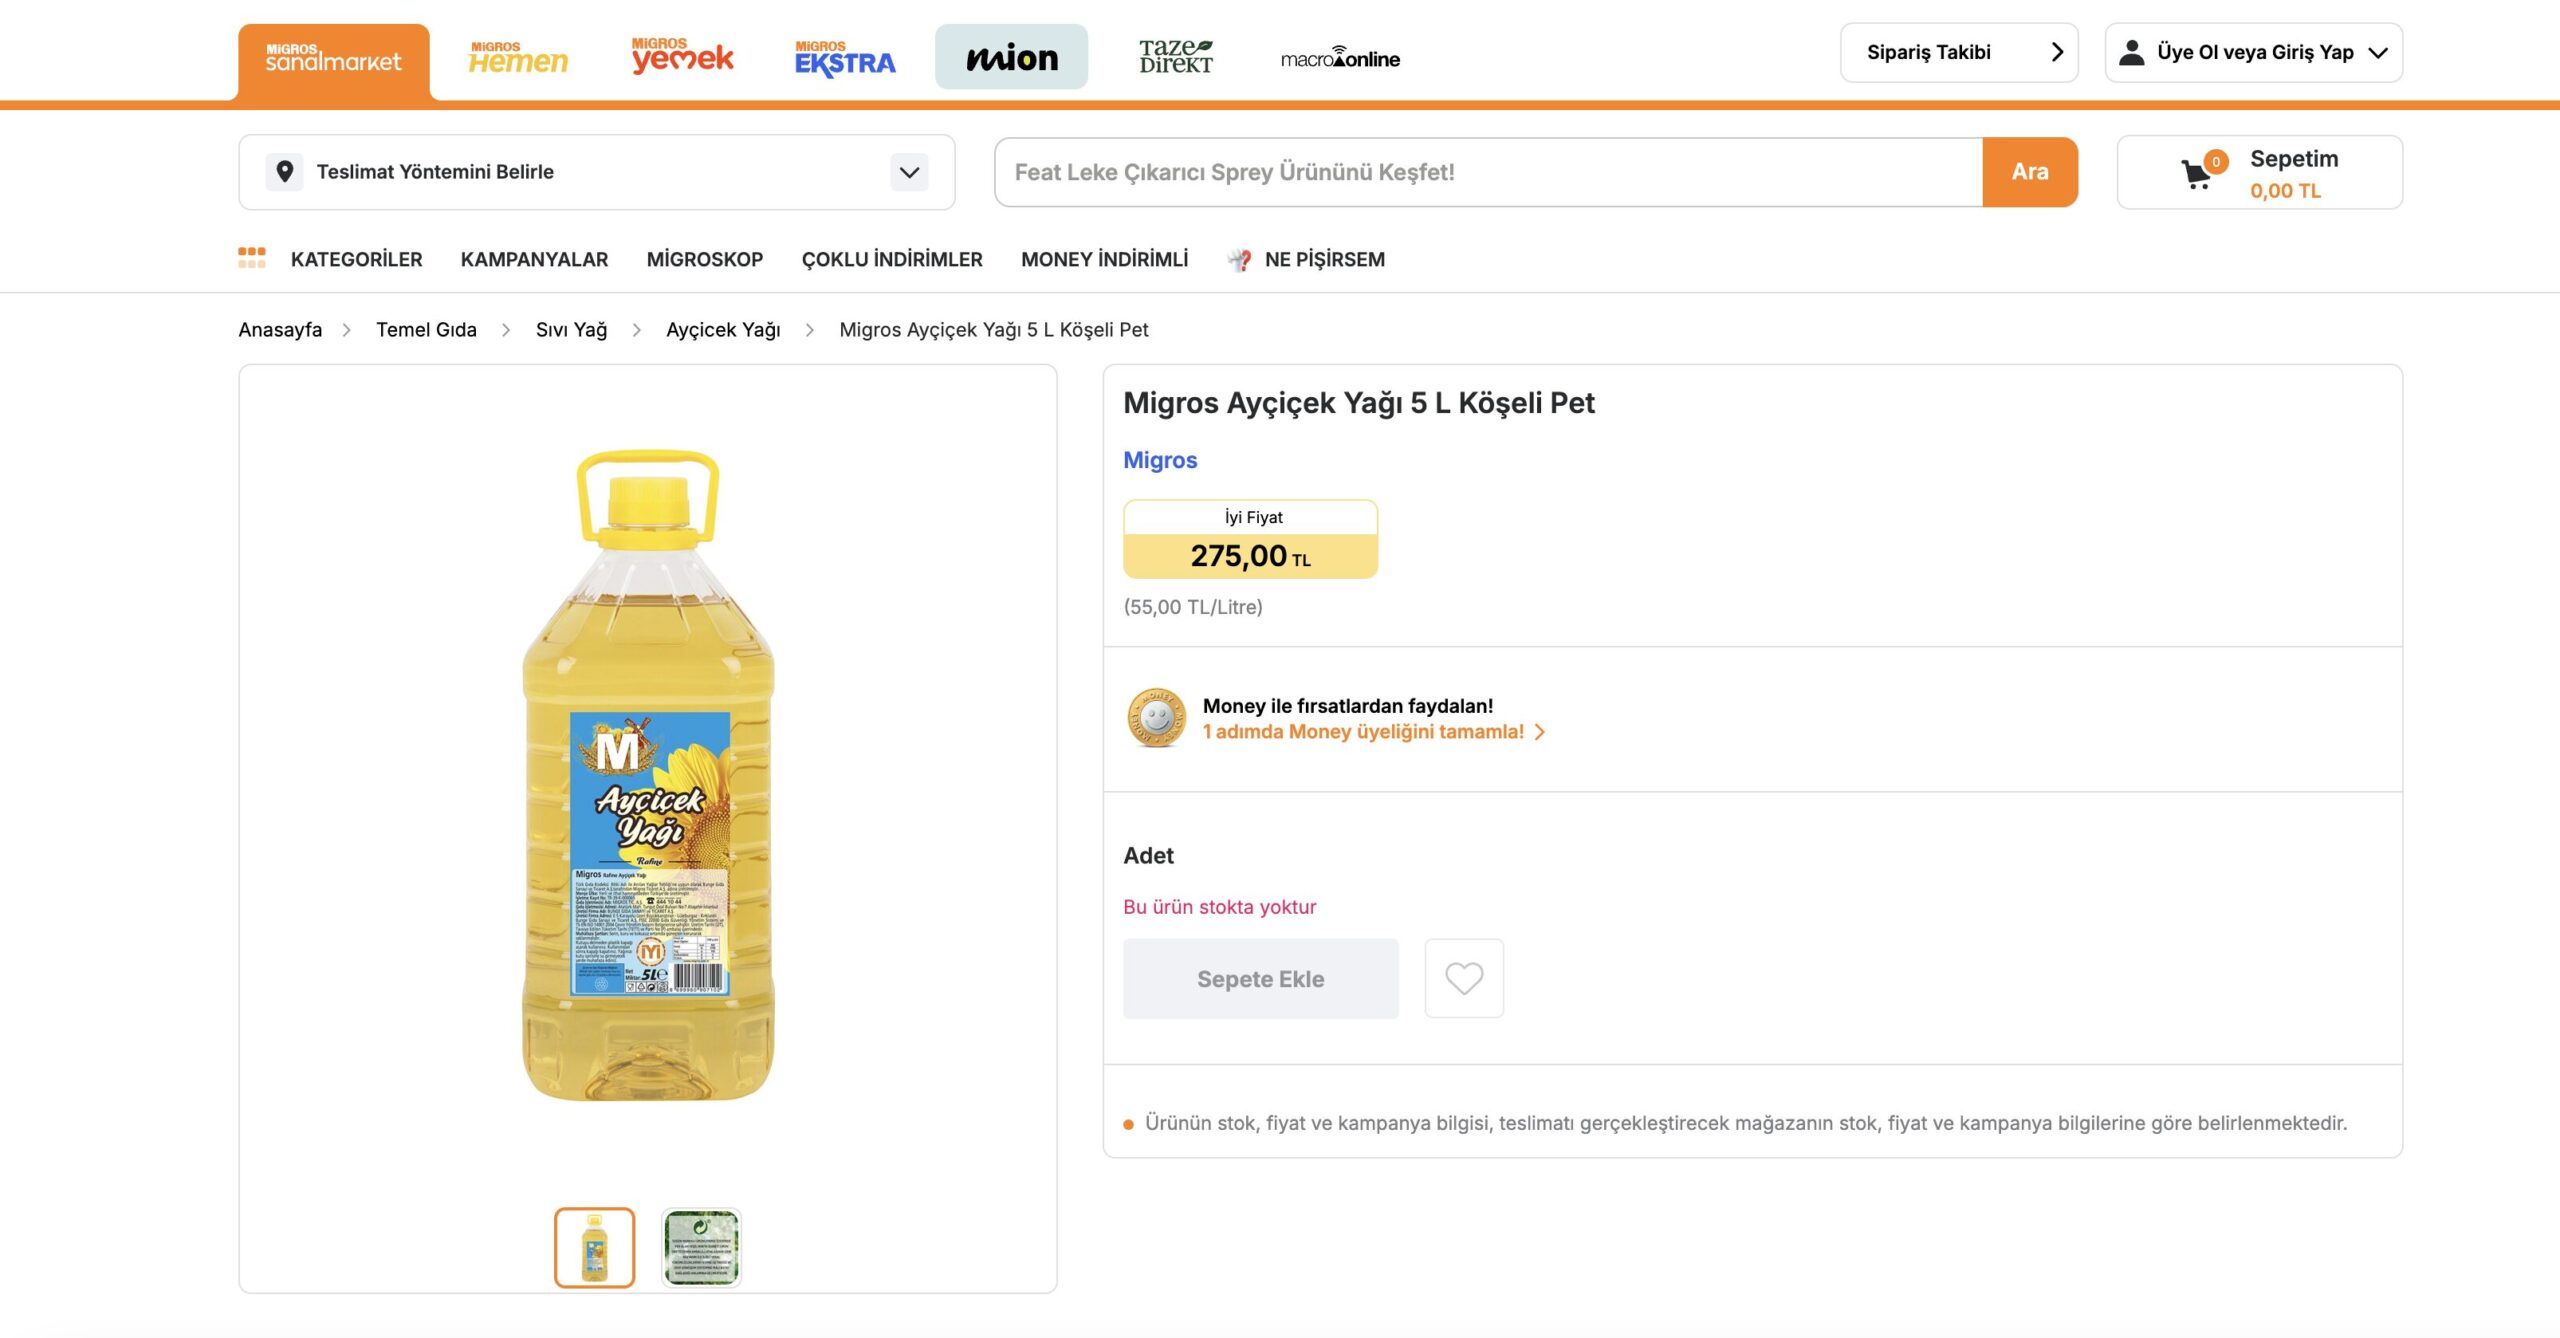Click the Migros Sanalmarket logo tab
Screen dimensions: 2560x1338
(333, 61)
